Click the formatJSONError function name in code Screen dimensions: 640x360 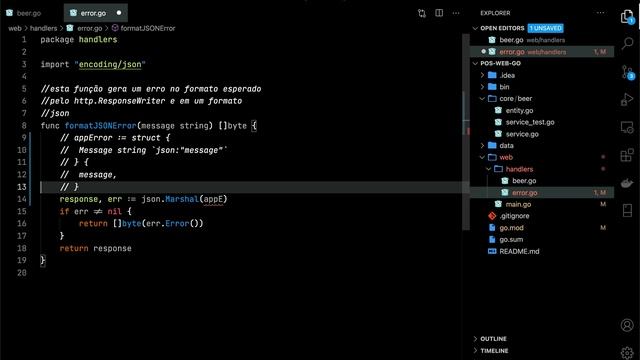click(x=100, y=126)
